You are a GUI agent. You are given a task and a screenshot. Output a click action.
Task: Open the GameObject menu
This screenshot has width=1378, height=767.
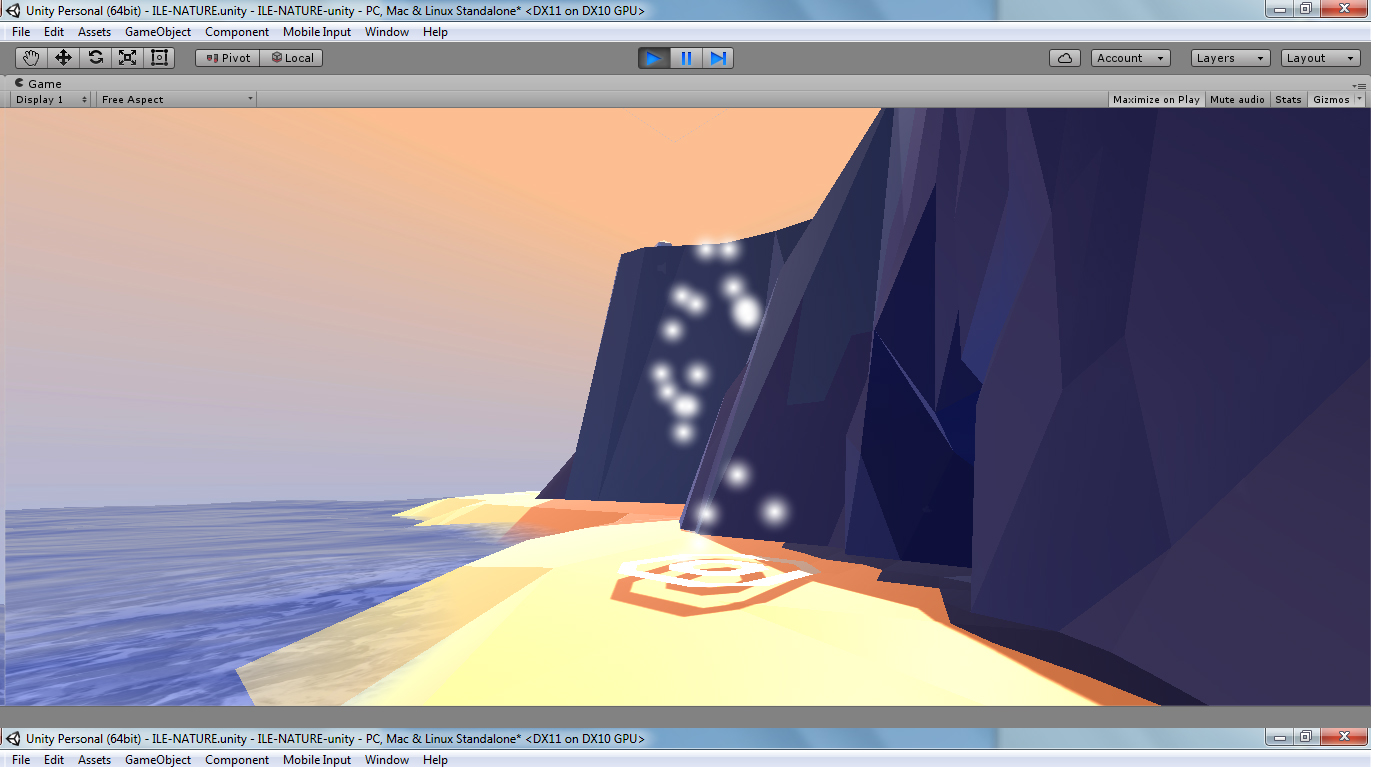point(158,32)
